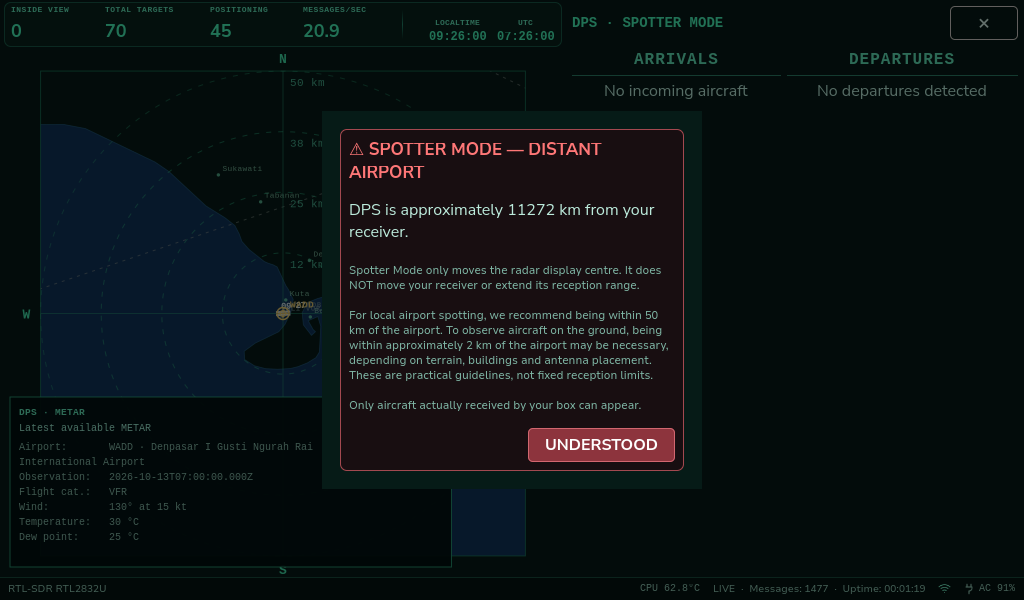Viewport: 1024px width, 600px height.
Task: Switch to the ARRIVALS column header
Action: click(x=676, y=59)
